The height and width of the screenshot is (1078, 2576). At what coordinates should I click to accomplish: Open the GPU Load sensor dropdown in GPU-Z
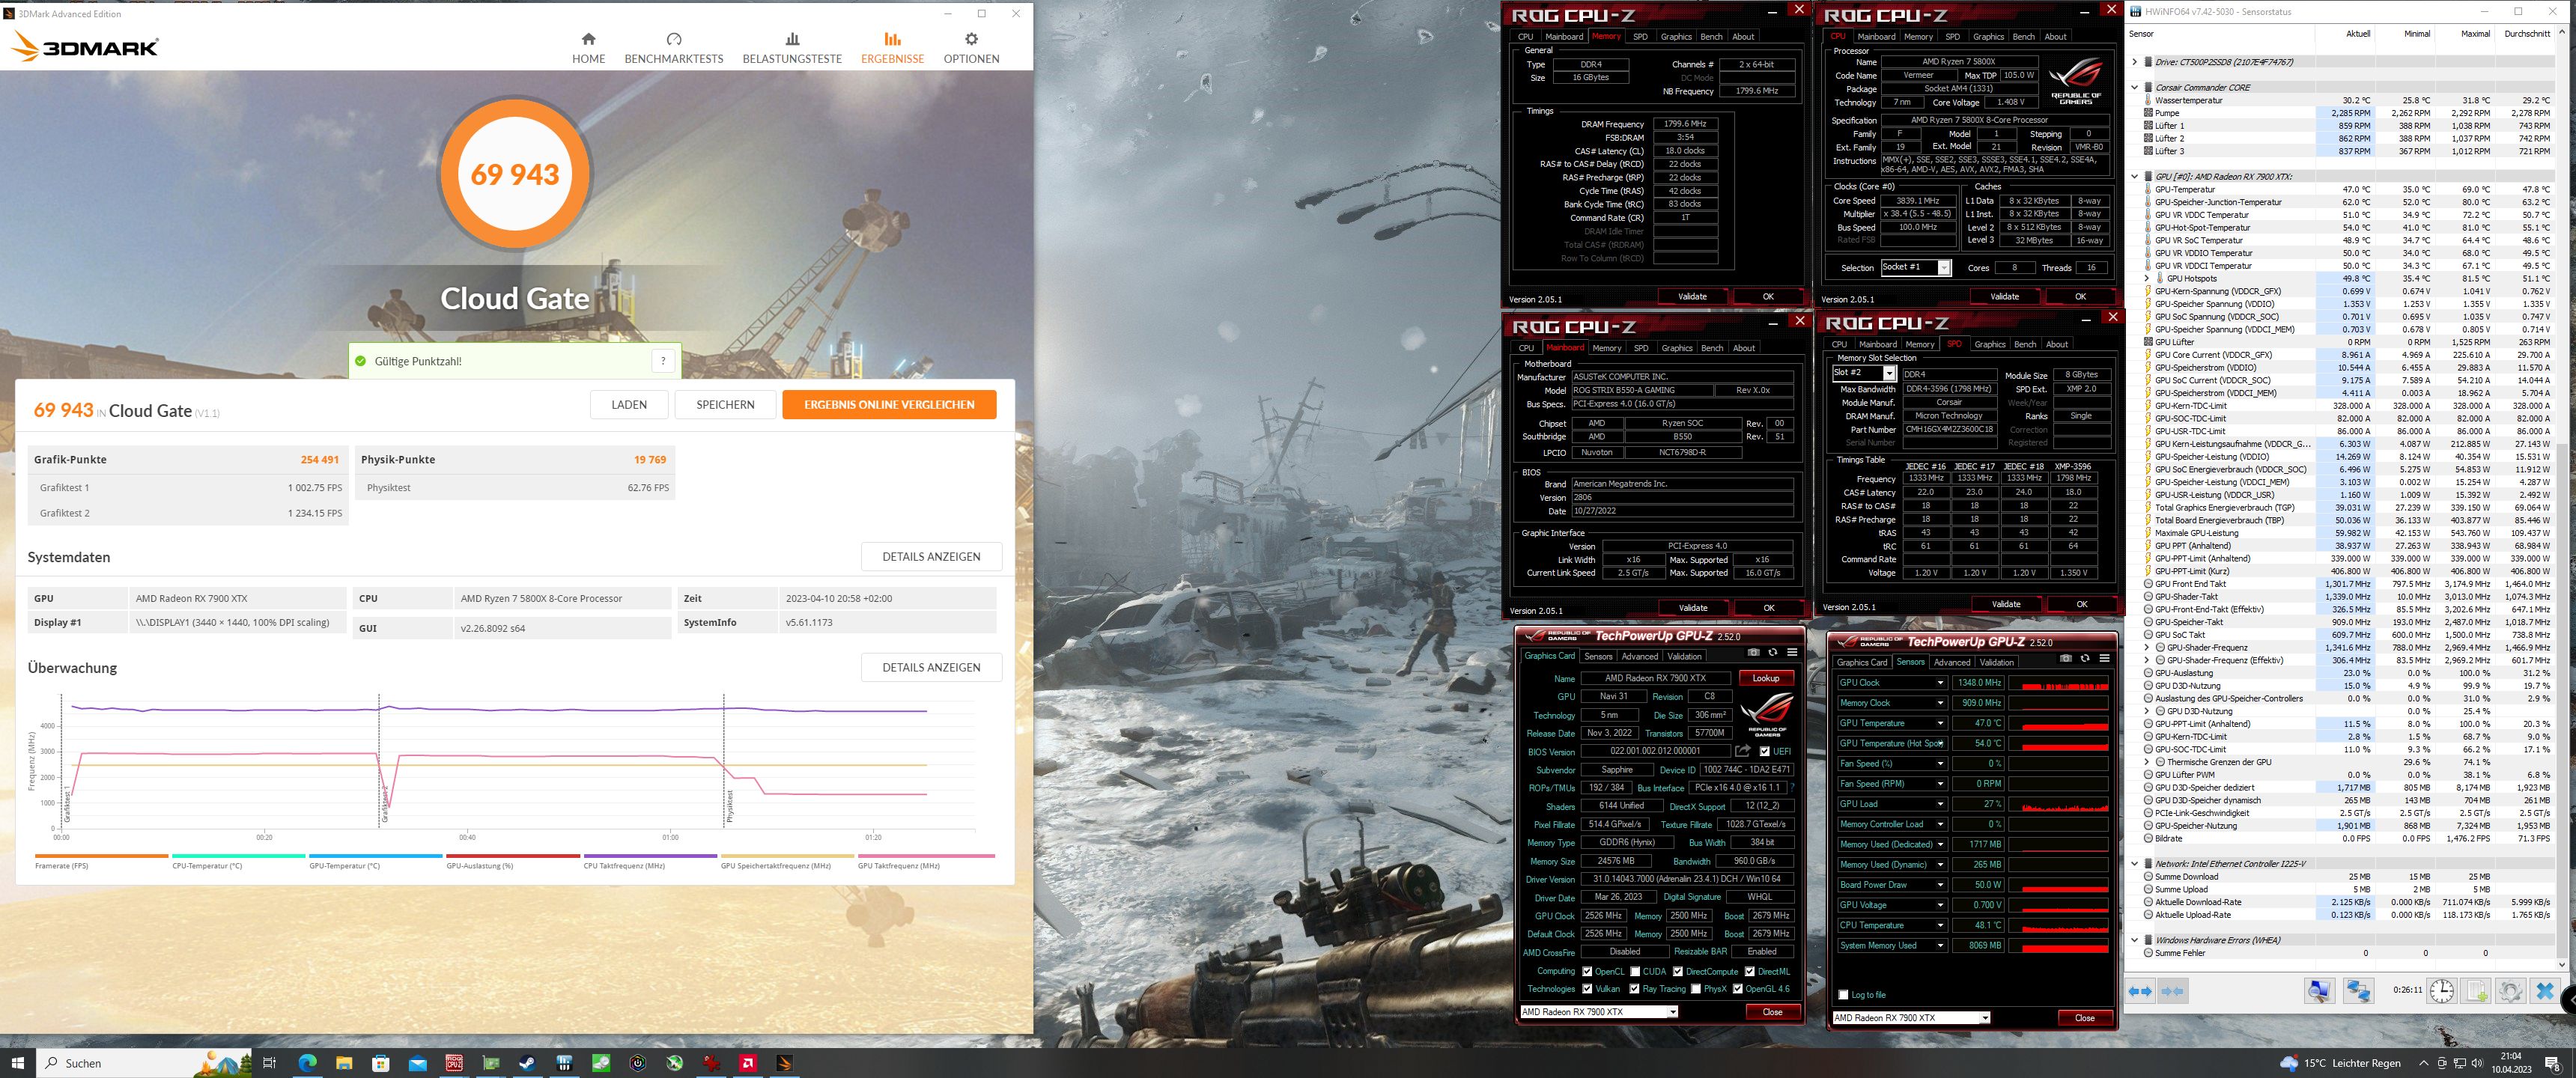tap(1940, 804)
